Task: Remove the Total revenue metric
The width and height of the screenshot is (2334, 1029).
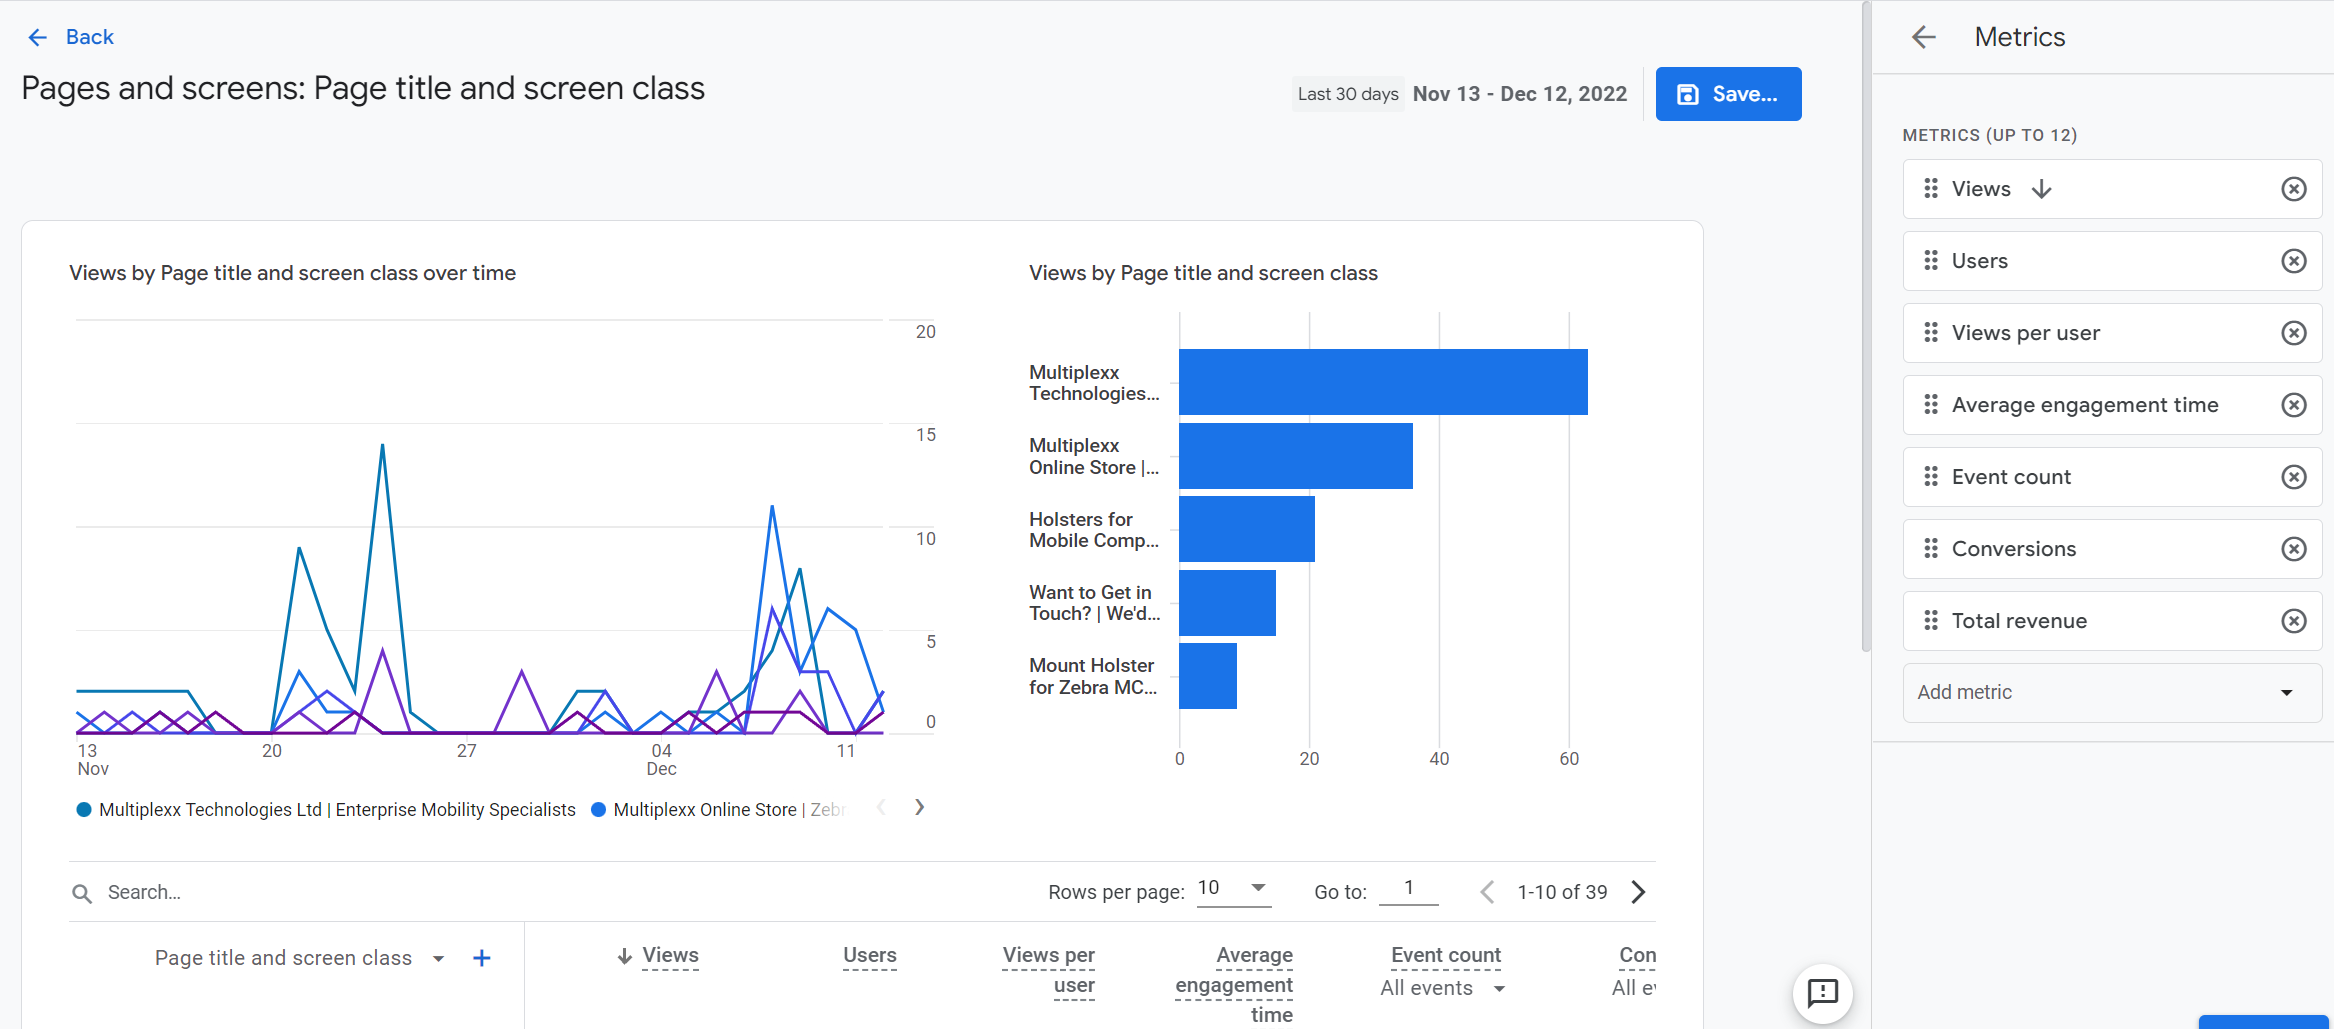Action: (2293, 621)
